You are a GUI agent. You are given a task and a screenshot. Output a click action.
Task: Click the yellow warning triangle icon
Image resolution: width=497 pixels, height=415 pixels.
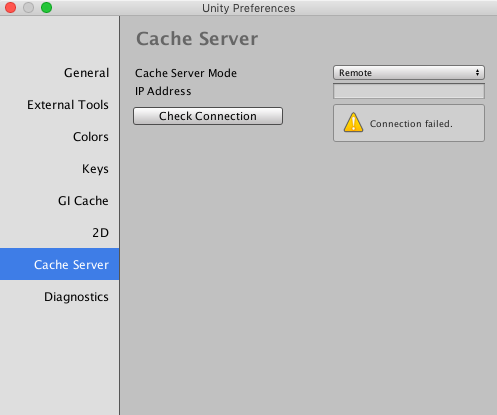[x=353, y=122]
